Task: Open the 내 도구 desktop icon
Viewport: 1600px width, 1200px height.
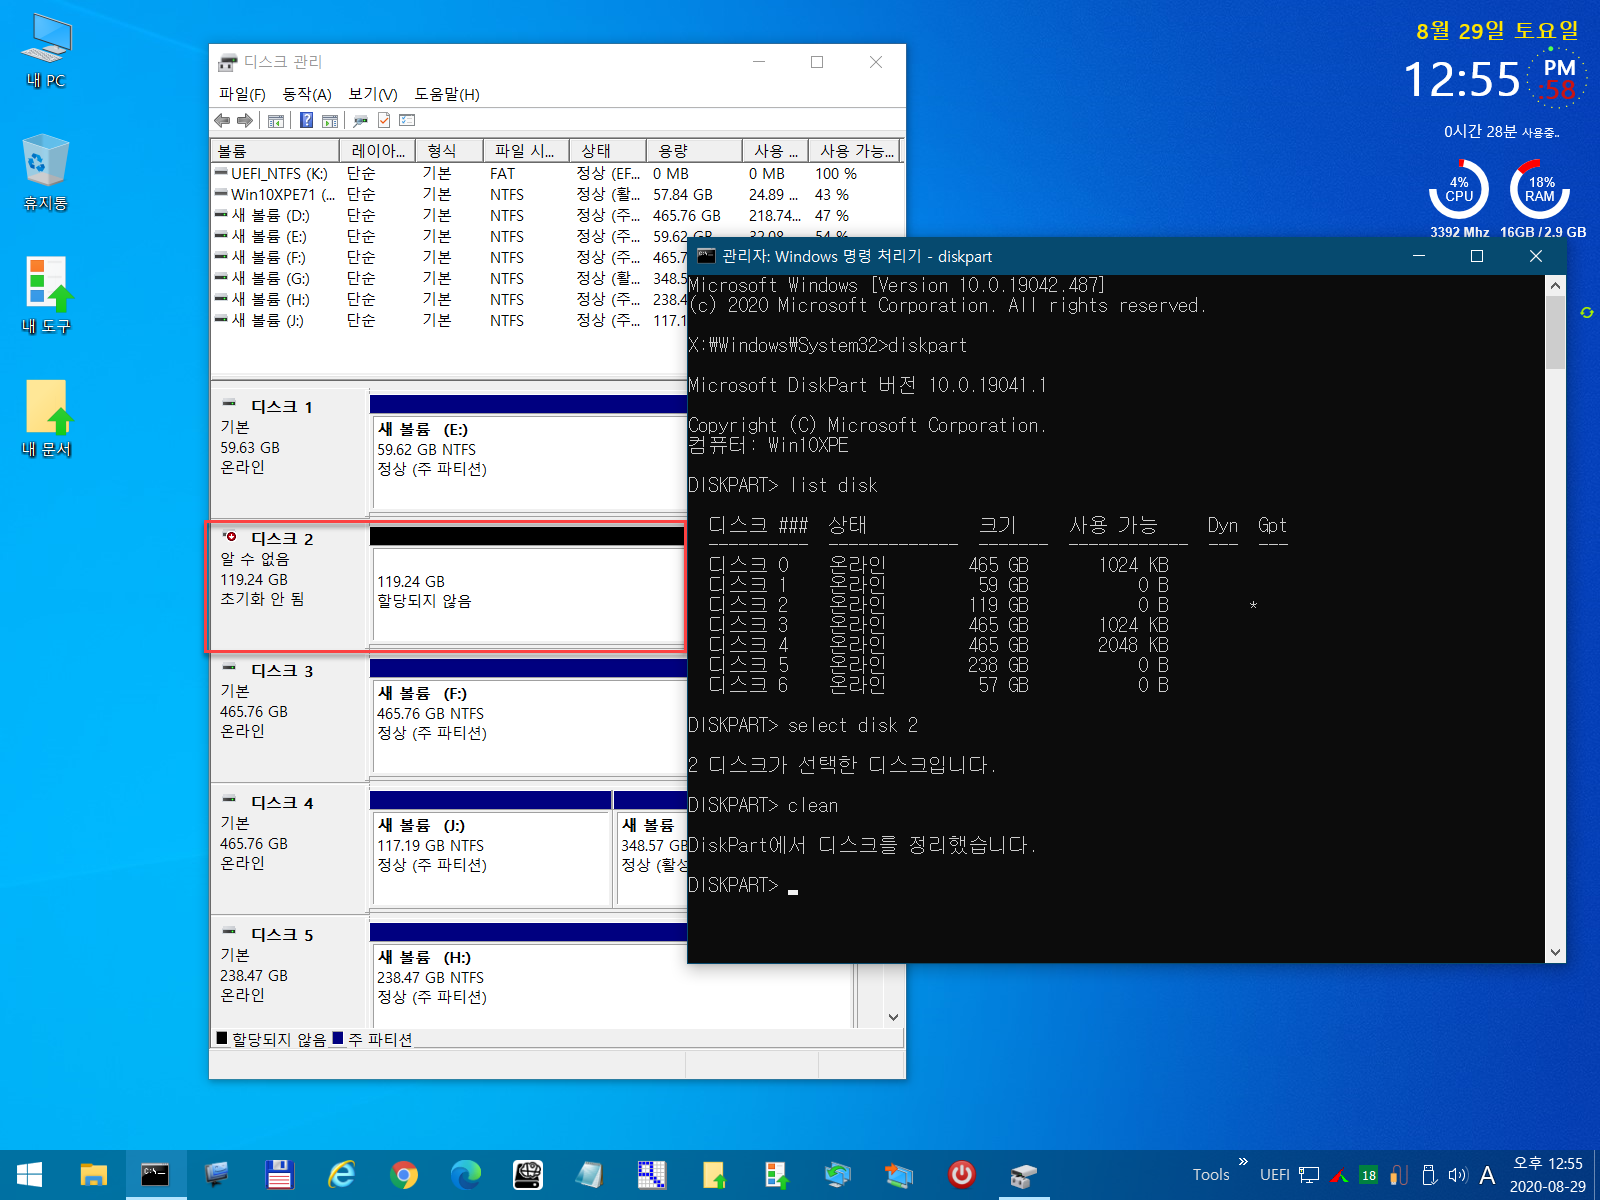Action: 46,295
